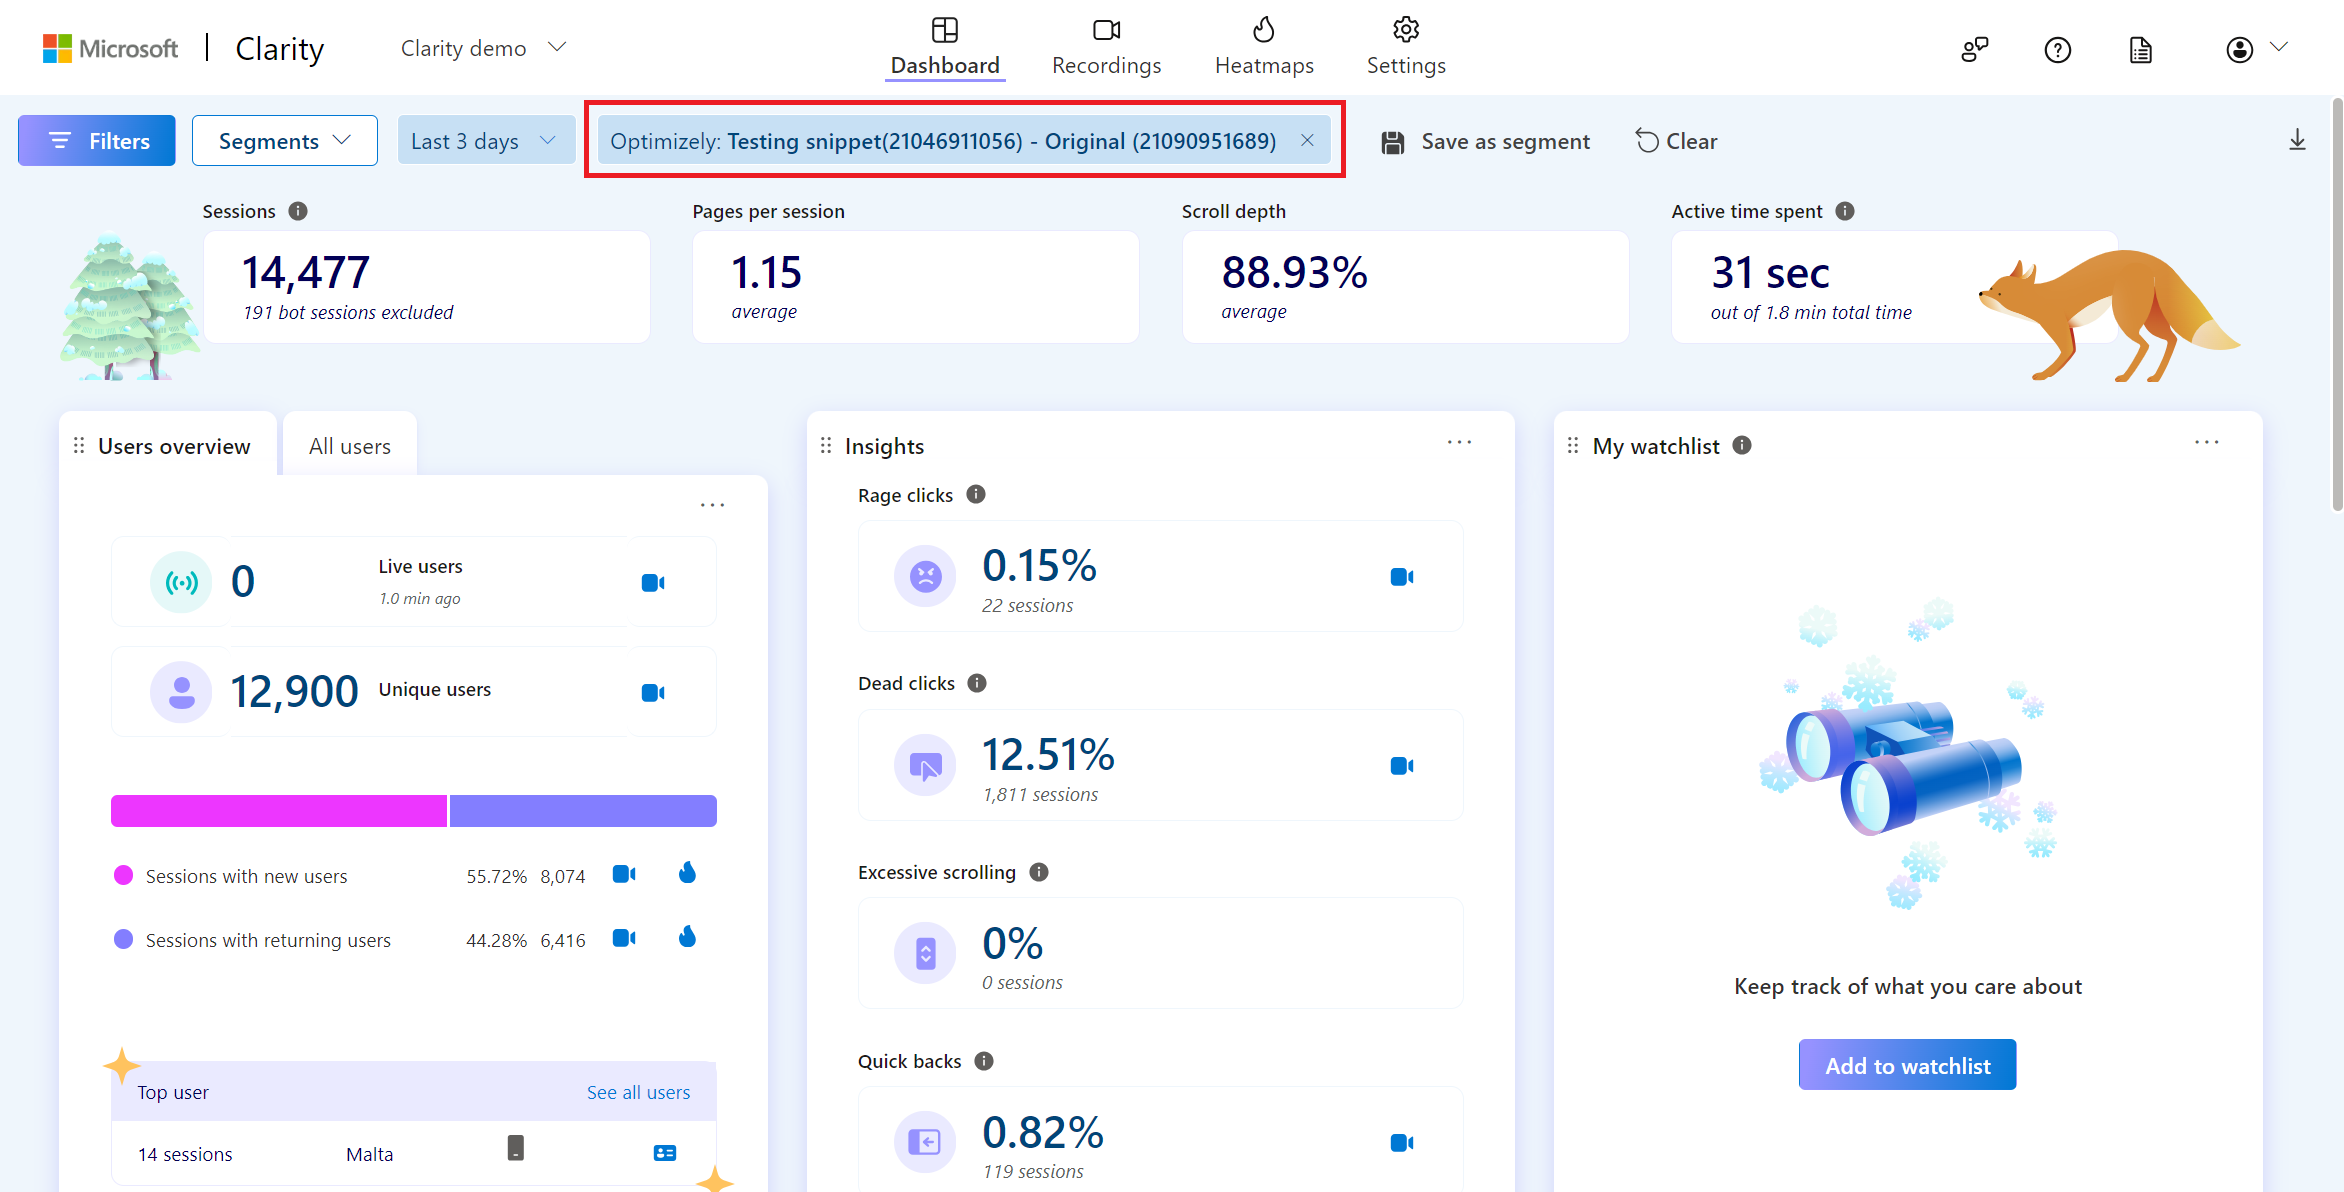Image resolution: width=2344 pixels, height=1192 pixels.
Task: Open the help question mark icon
Action: pyautogui.click(x=2057, y=50)
